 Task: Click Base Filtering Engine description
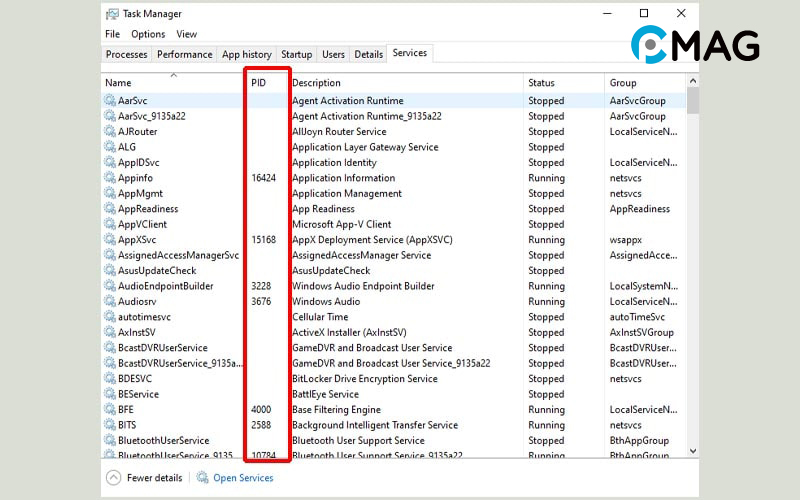pos(336,410)
